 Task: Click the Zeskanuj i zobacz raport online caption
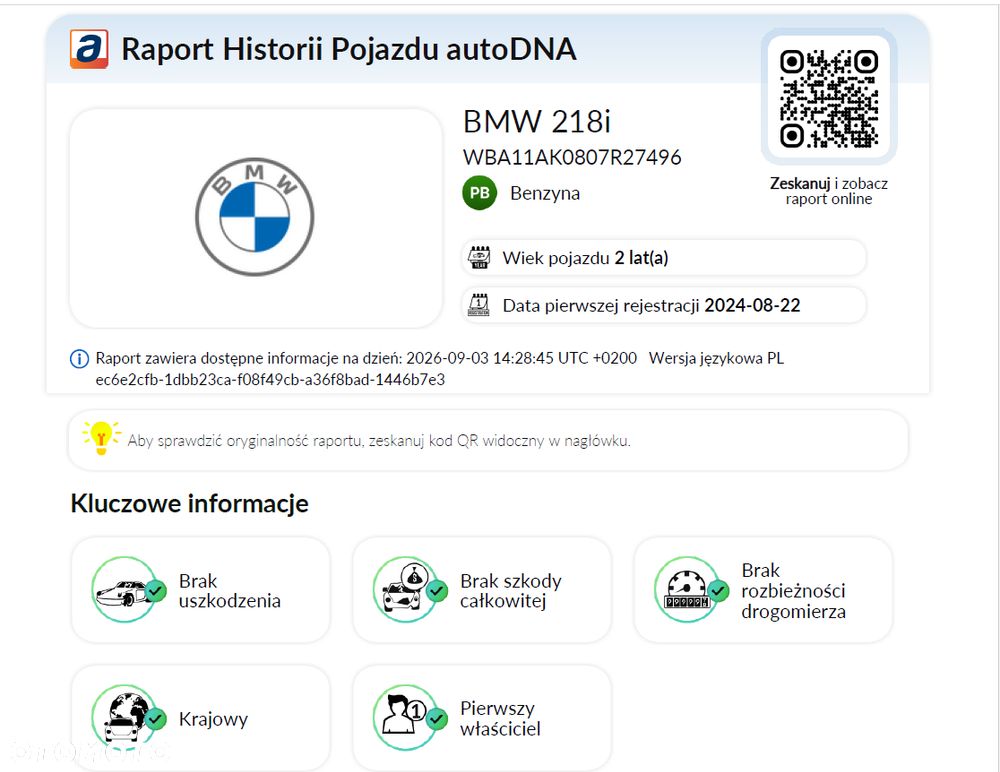point(828,191)
